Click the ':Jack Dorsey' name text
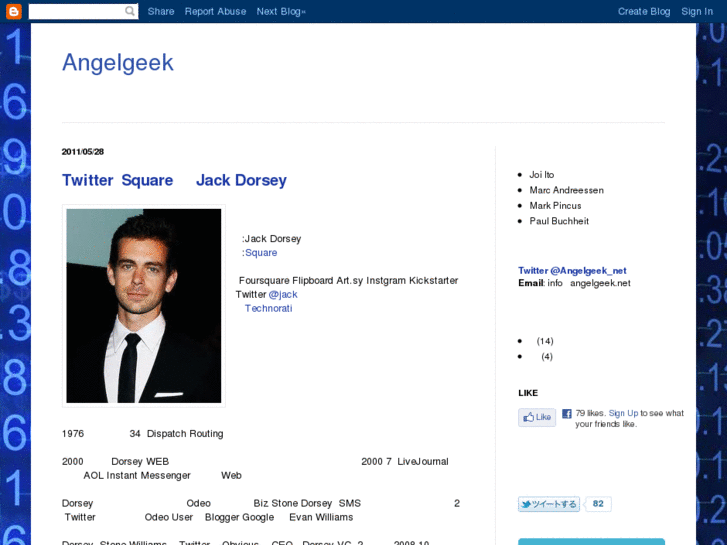Screen dimensions: 727x545 [271, 239]
